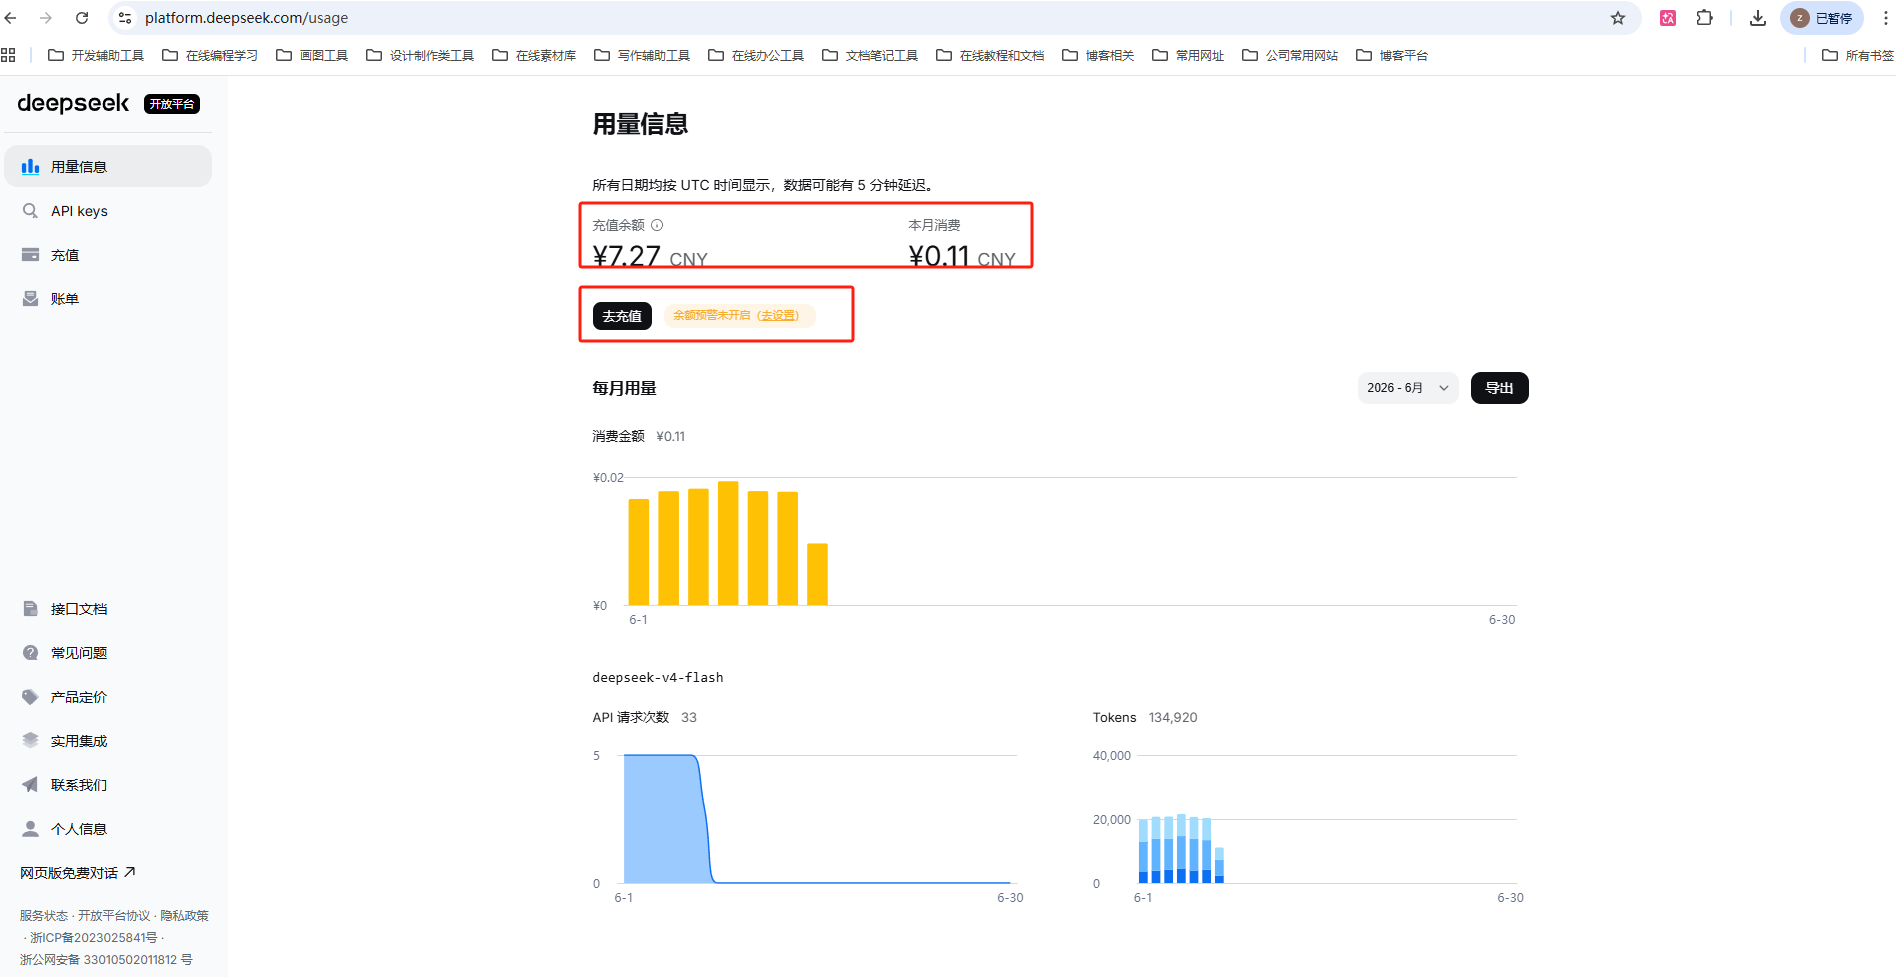Click the tallest yellow bar in spending chart
This screenshot has width=1896, height=977.
[x=728, y=543]
